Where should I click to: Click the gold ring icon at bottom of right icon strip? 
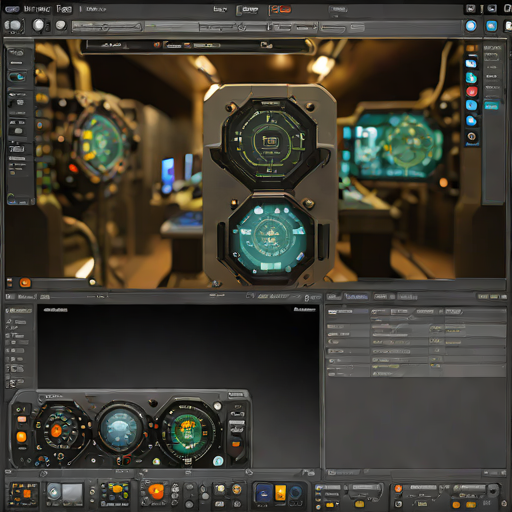click(471, 136)
